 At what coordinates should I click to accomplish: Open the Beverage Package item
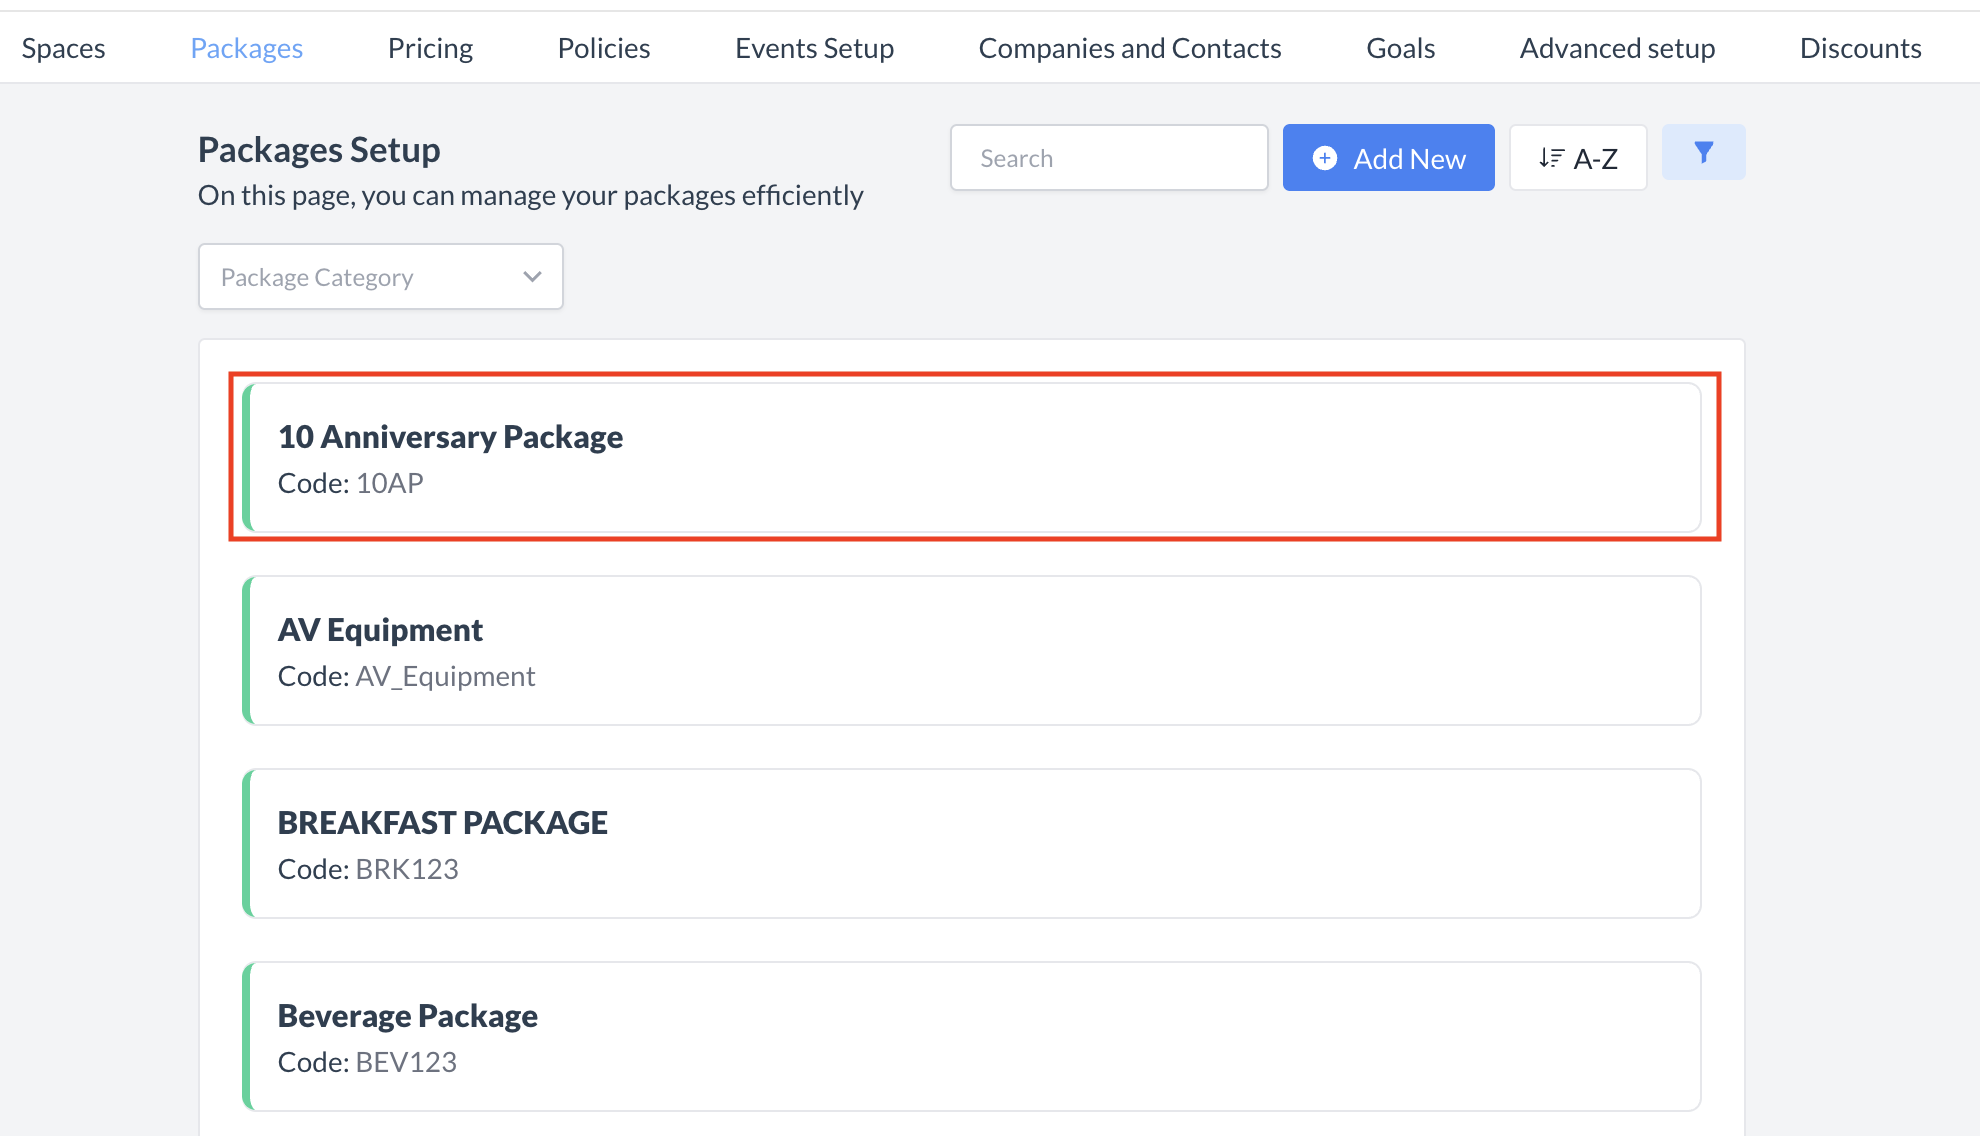point(975,1036)
